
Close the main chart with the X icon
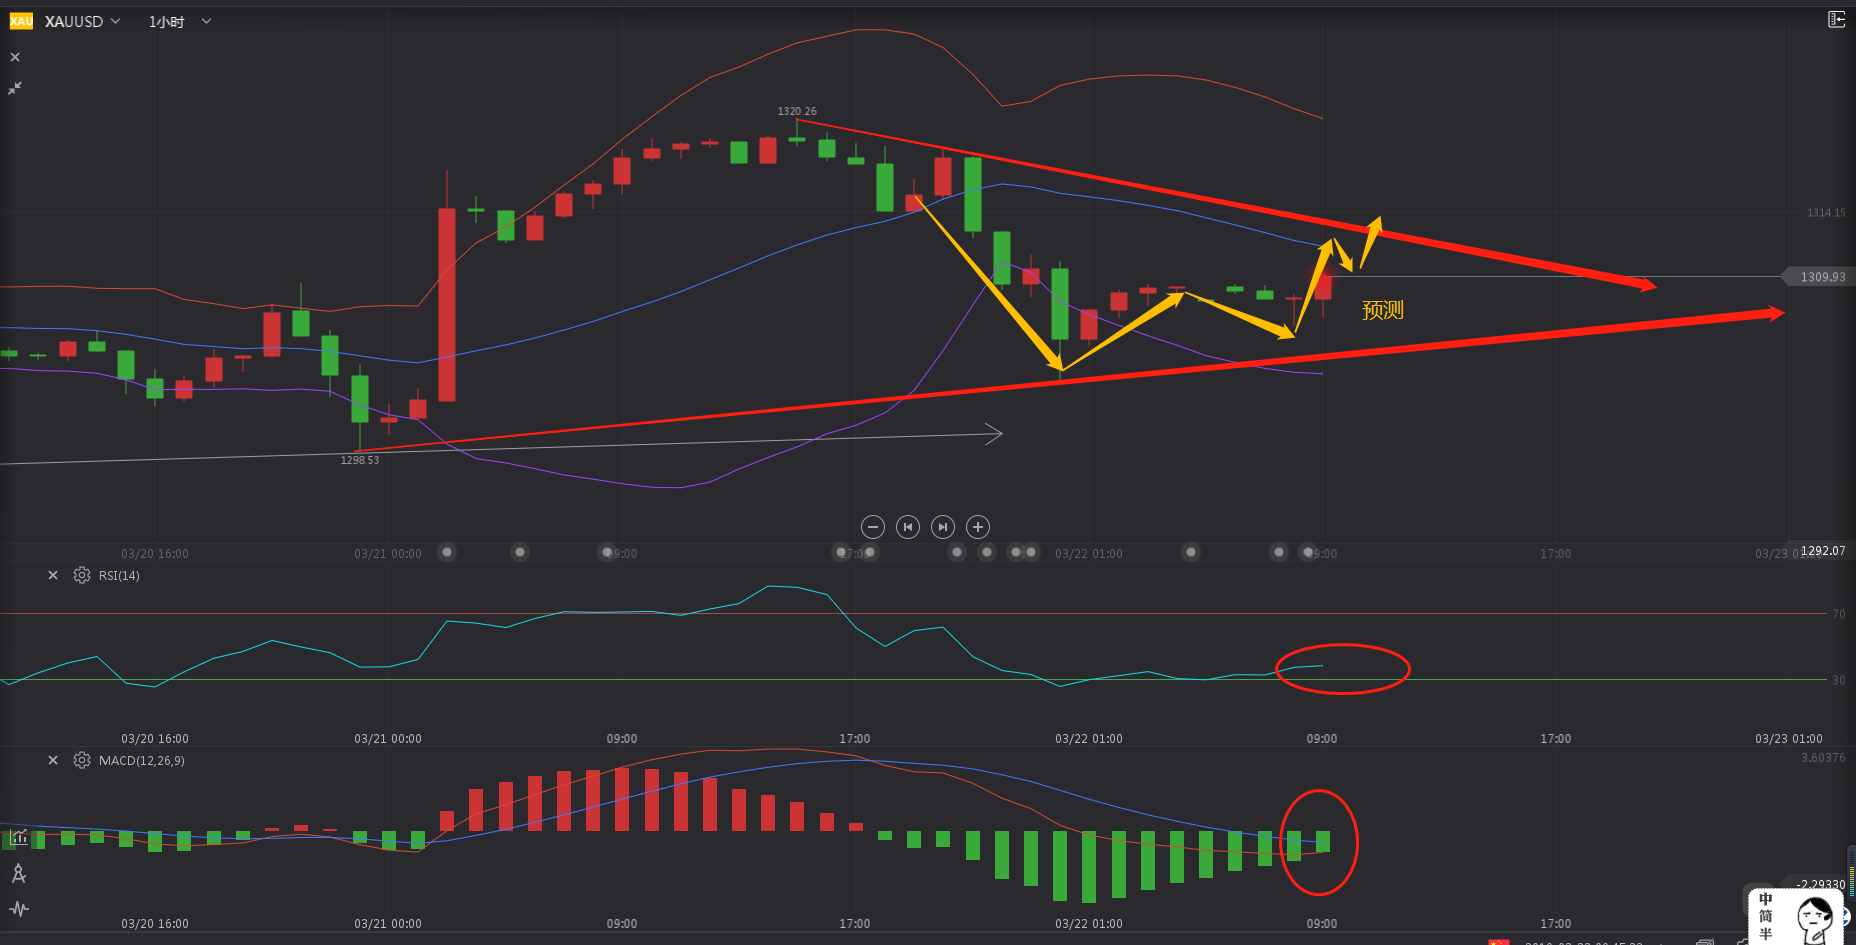click(x=15, y=57)
